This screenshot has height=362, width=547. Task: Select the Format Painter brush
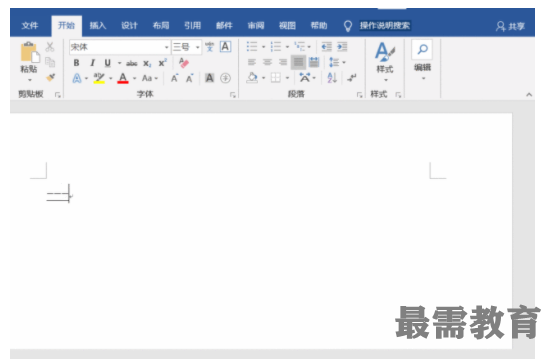pyautogui.click(x=51, y=77)
